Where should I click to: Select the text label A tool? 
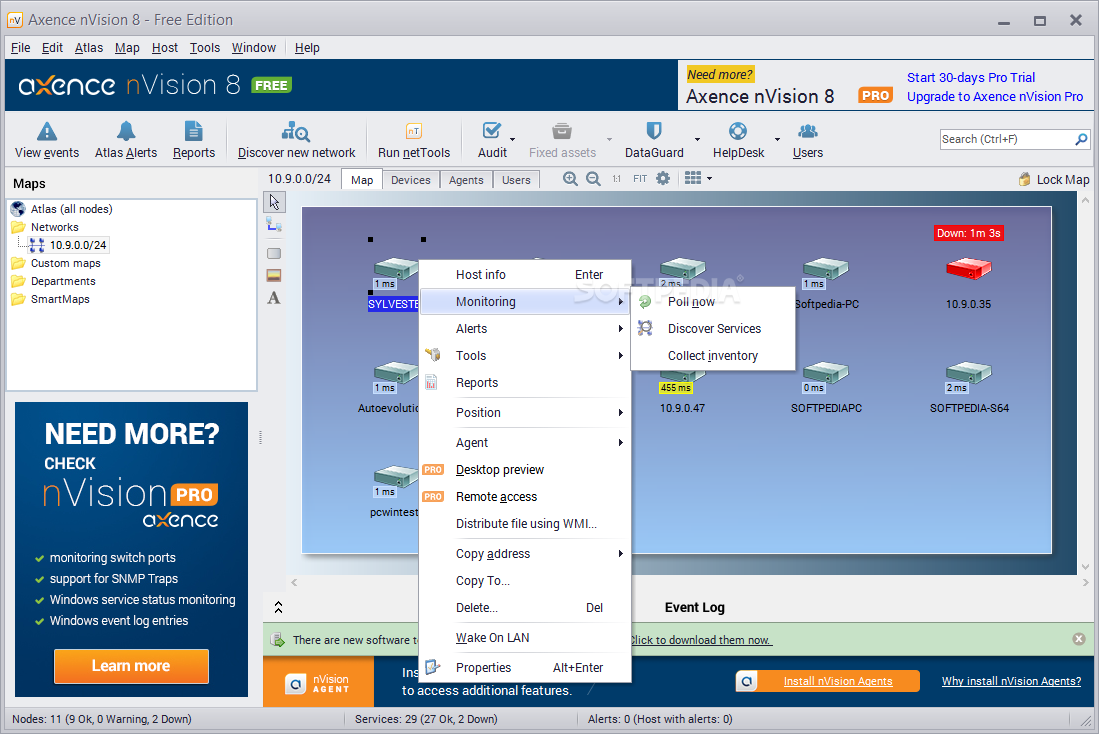(274, 298)
